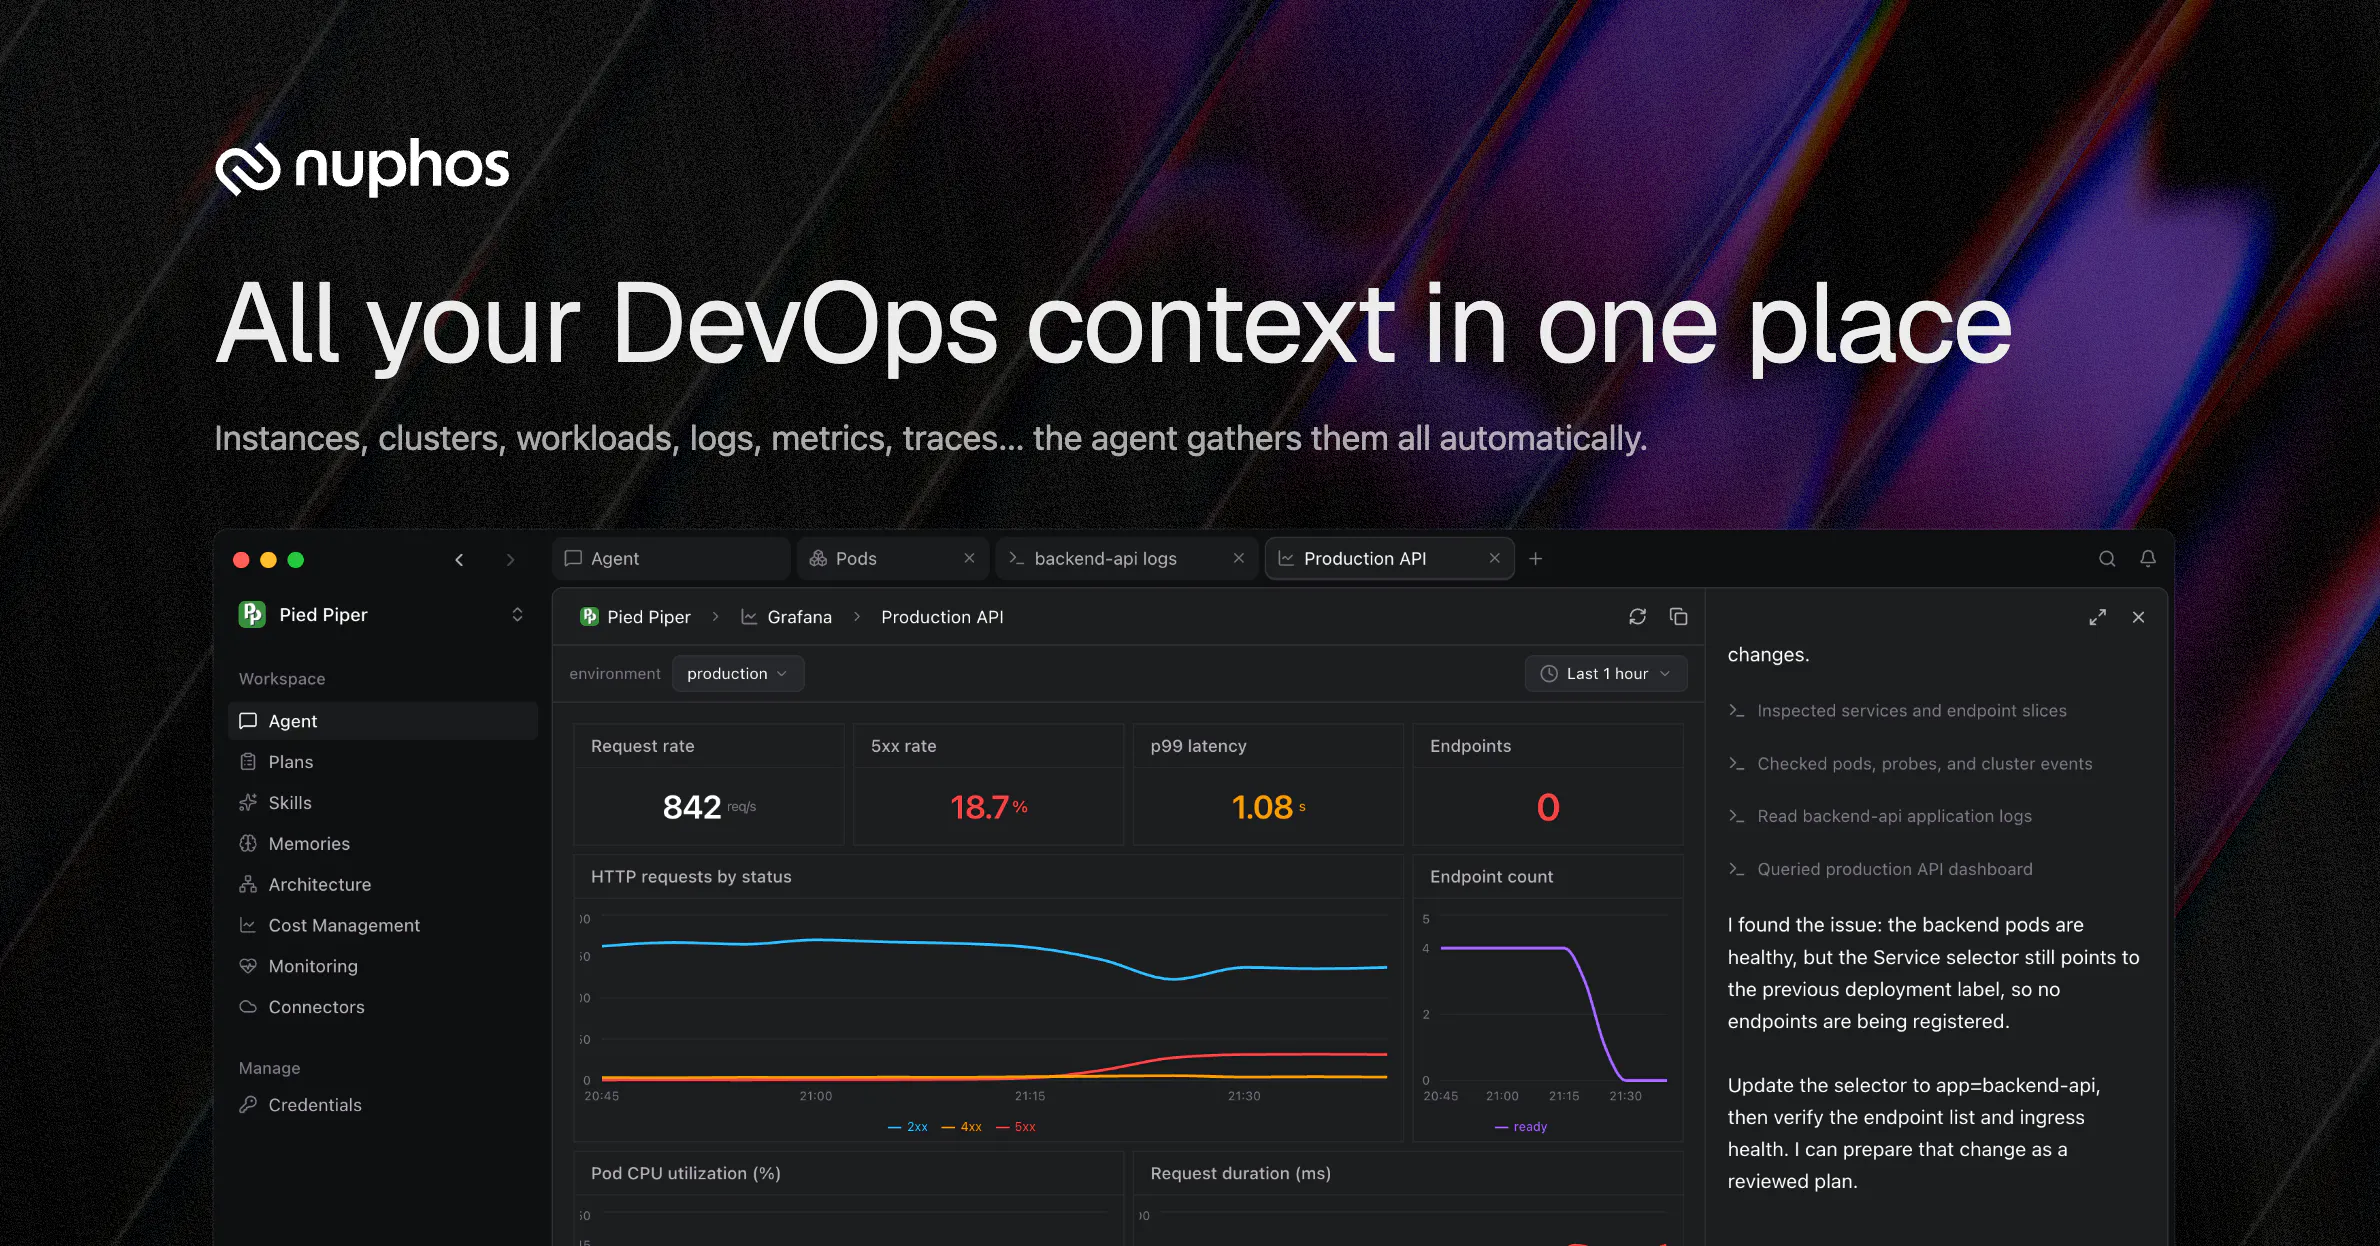Screen dimensions: 2380x1246
Task: Close the Production API tab
Action: click(1494, 558)
